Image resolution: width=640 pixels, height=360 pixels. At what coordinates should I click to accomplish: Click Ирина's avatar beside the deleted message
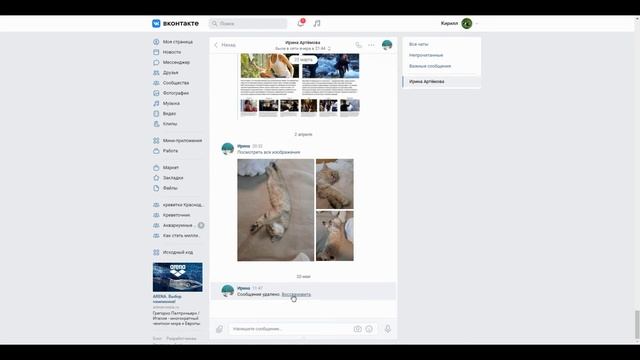click(227, 291)
